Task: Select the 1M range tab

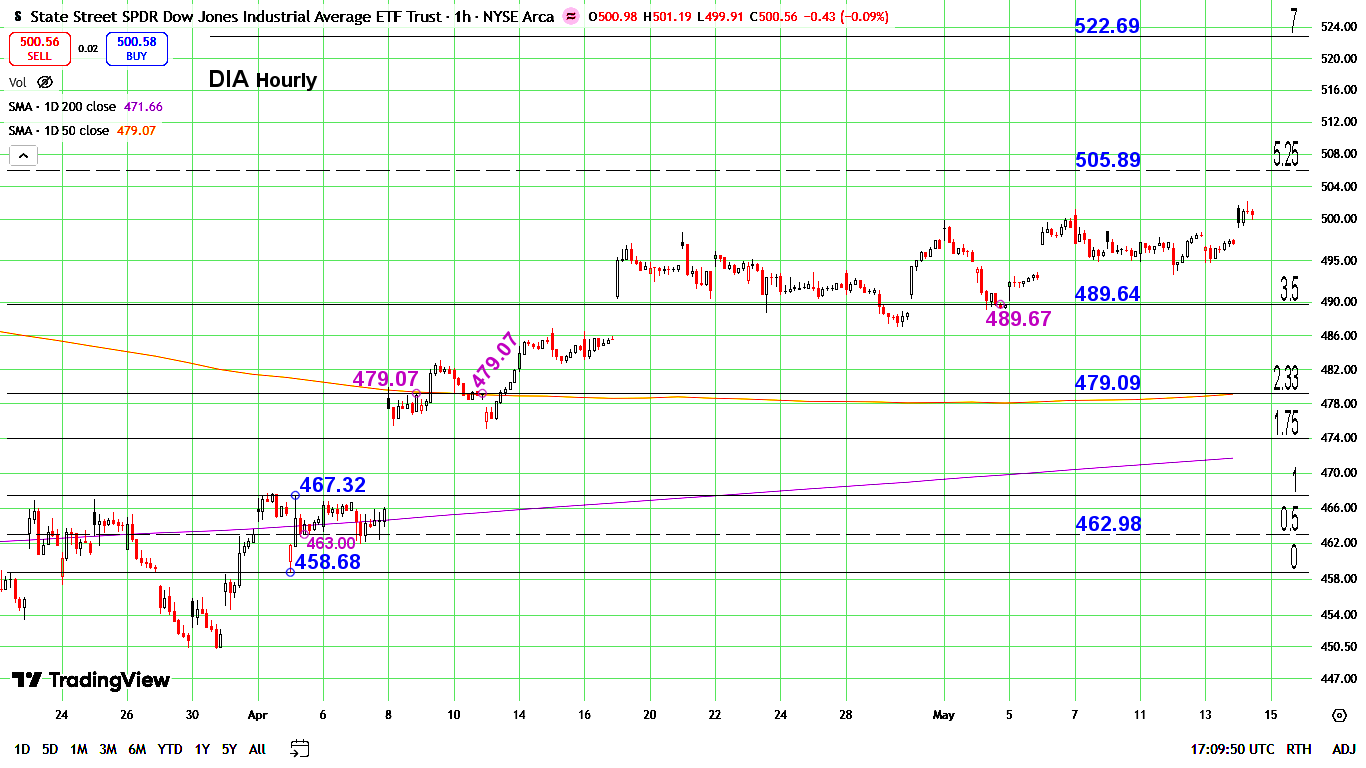Action: point(79,749)
